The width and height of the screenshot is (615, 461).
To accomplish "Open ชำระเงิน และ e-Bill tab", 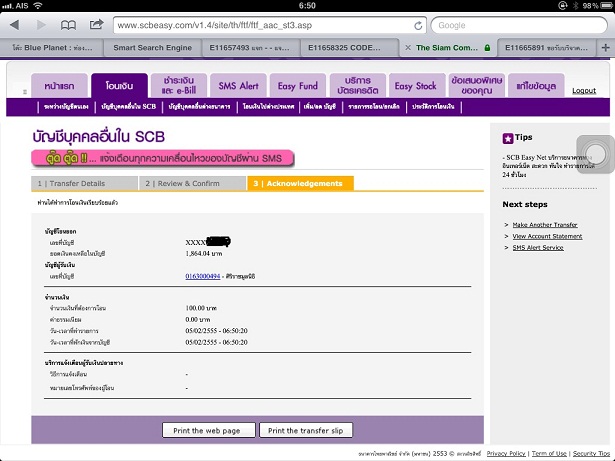I will 179,86.
